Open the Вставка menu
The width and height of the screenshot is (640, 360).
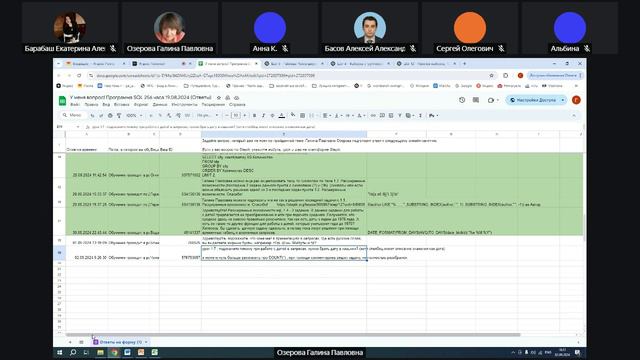(x=122, y=105)
